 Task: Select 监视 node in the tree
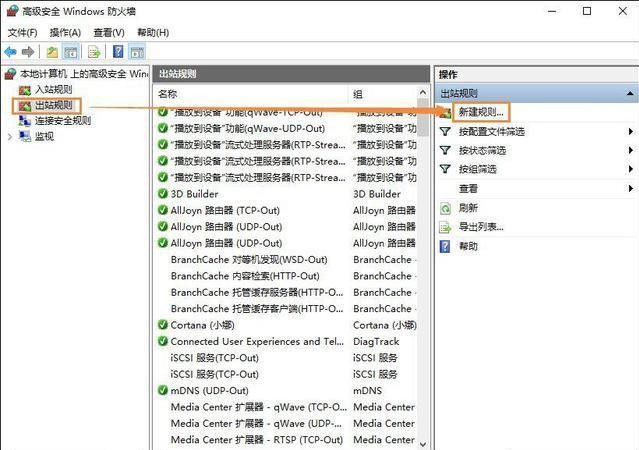pyautogui.click(x=44, y=136)
